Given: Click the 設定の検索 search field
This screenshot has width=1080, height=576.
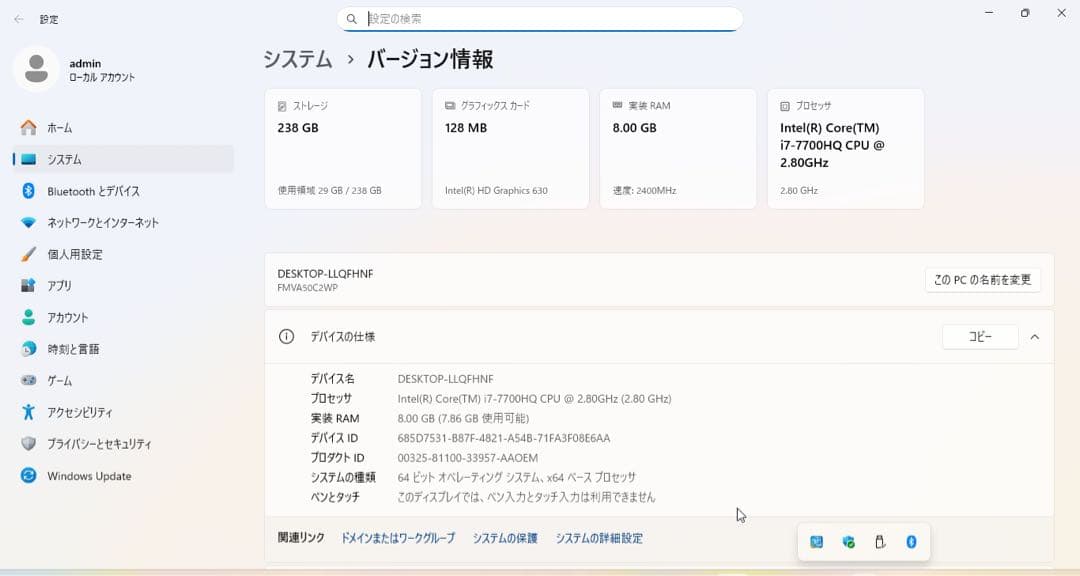Looking at the screenshot, I should tap(540, 19).
